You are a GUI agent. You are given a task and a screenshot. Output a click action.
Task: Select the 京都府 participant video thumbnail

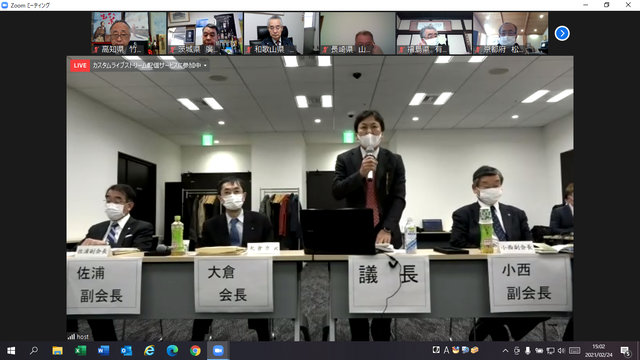click(x=510, y=33)
